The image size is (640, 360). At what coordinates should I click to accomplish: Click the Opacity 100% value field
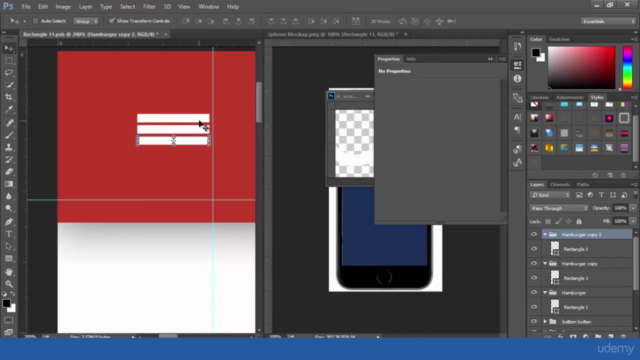[x=620, y=208]
